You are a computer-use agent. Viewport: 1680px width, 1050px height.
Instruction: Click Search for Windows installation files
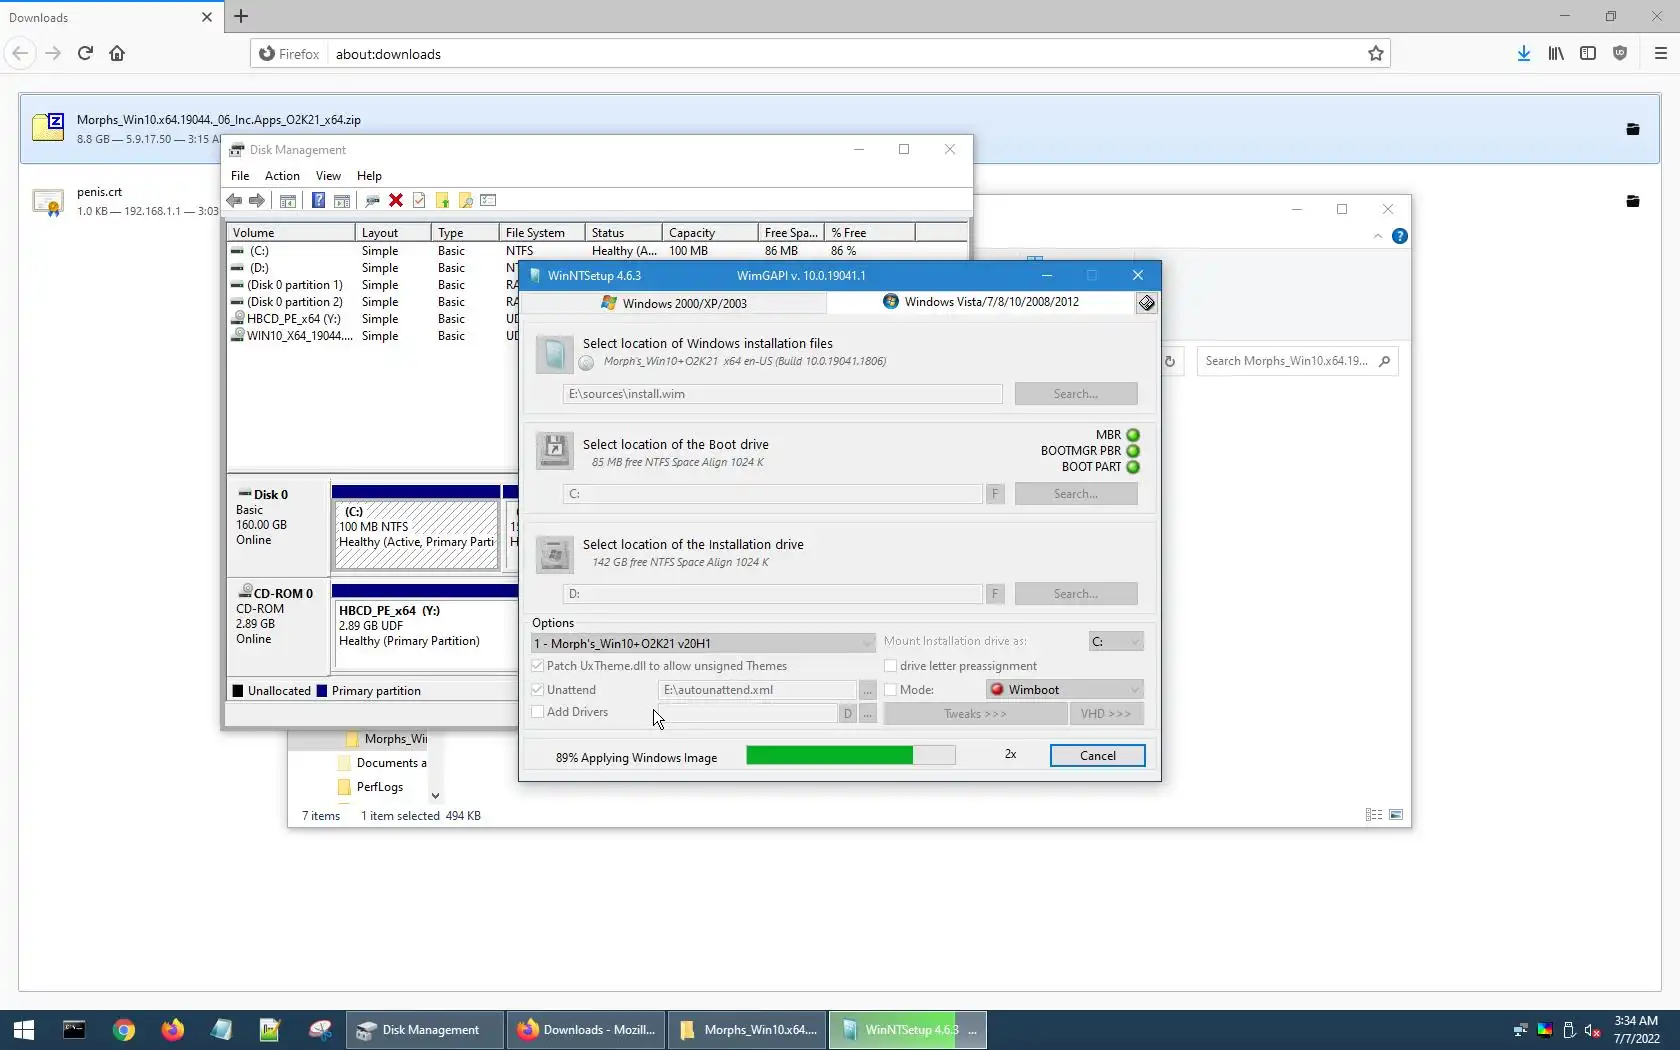pyautogui.click(x=1076, y=394)
